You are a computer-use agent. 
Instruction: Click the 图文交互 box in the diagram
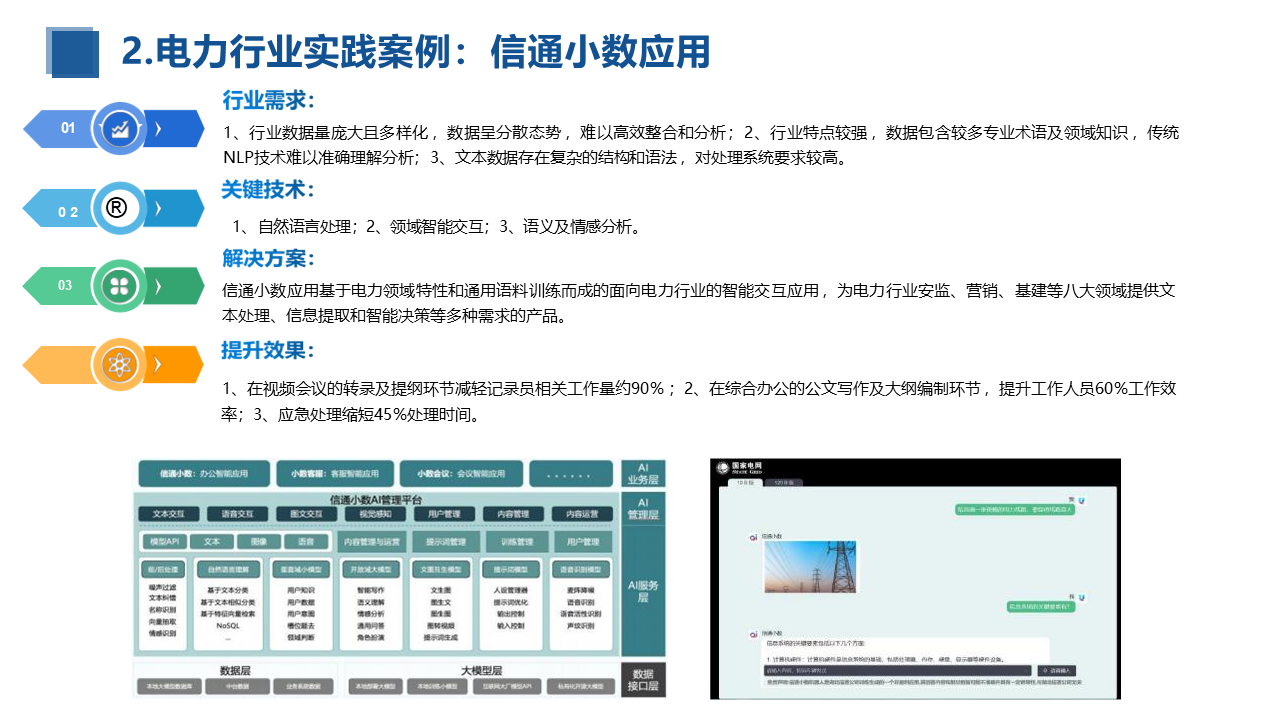305,514
